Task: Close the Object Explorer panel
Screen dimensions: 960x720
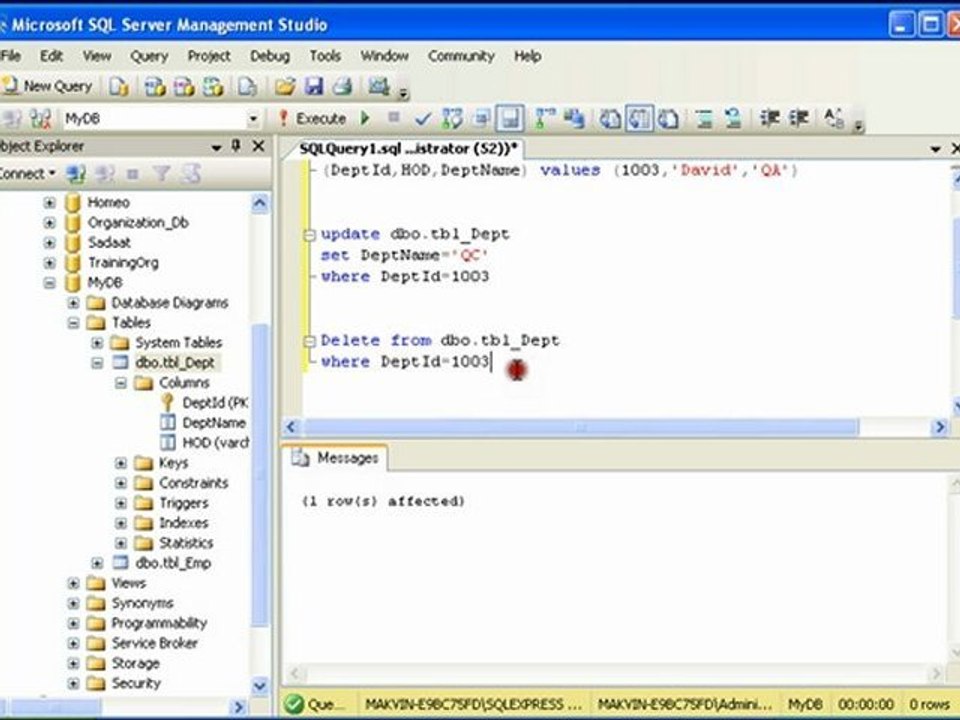Action: pos(259,146)
